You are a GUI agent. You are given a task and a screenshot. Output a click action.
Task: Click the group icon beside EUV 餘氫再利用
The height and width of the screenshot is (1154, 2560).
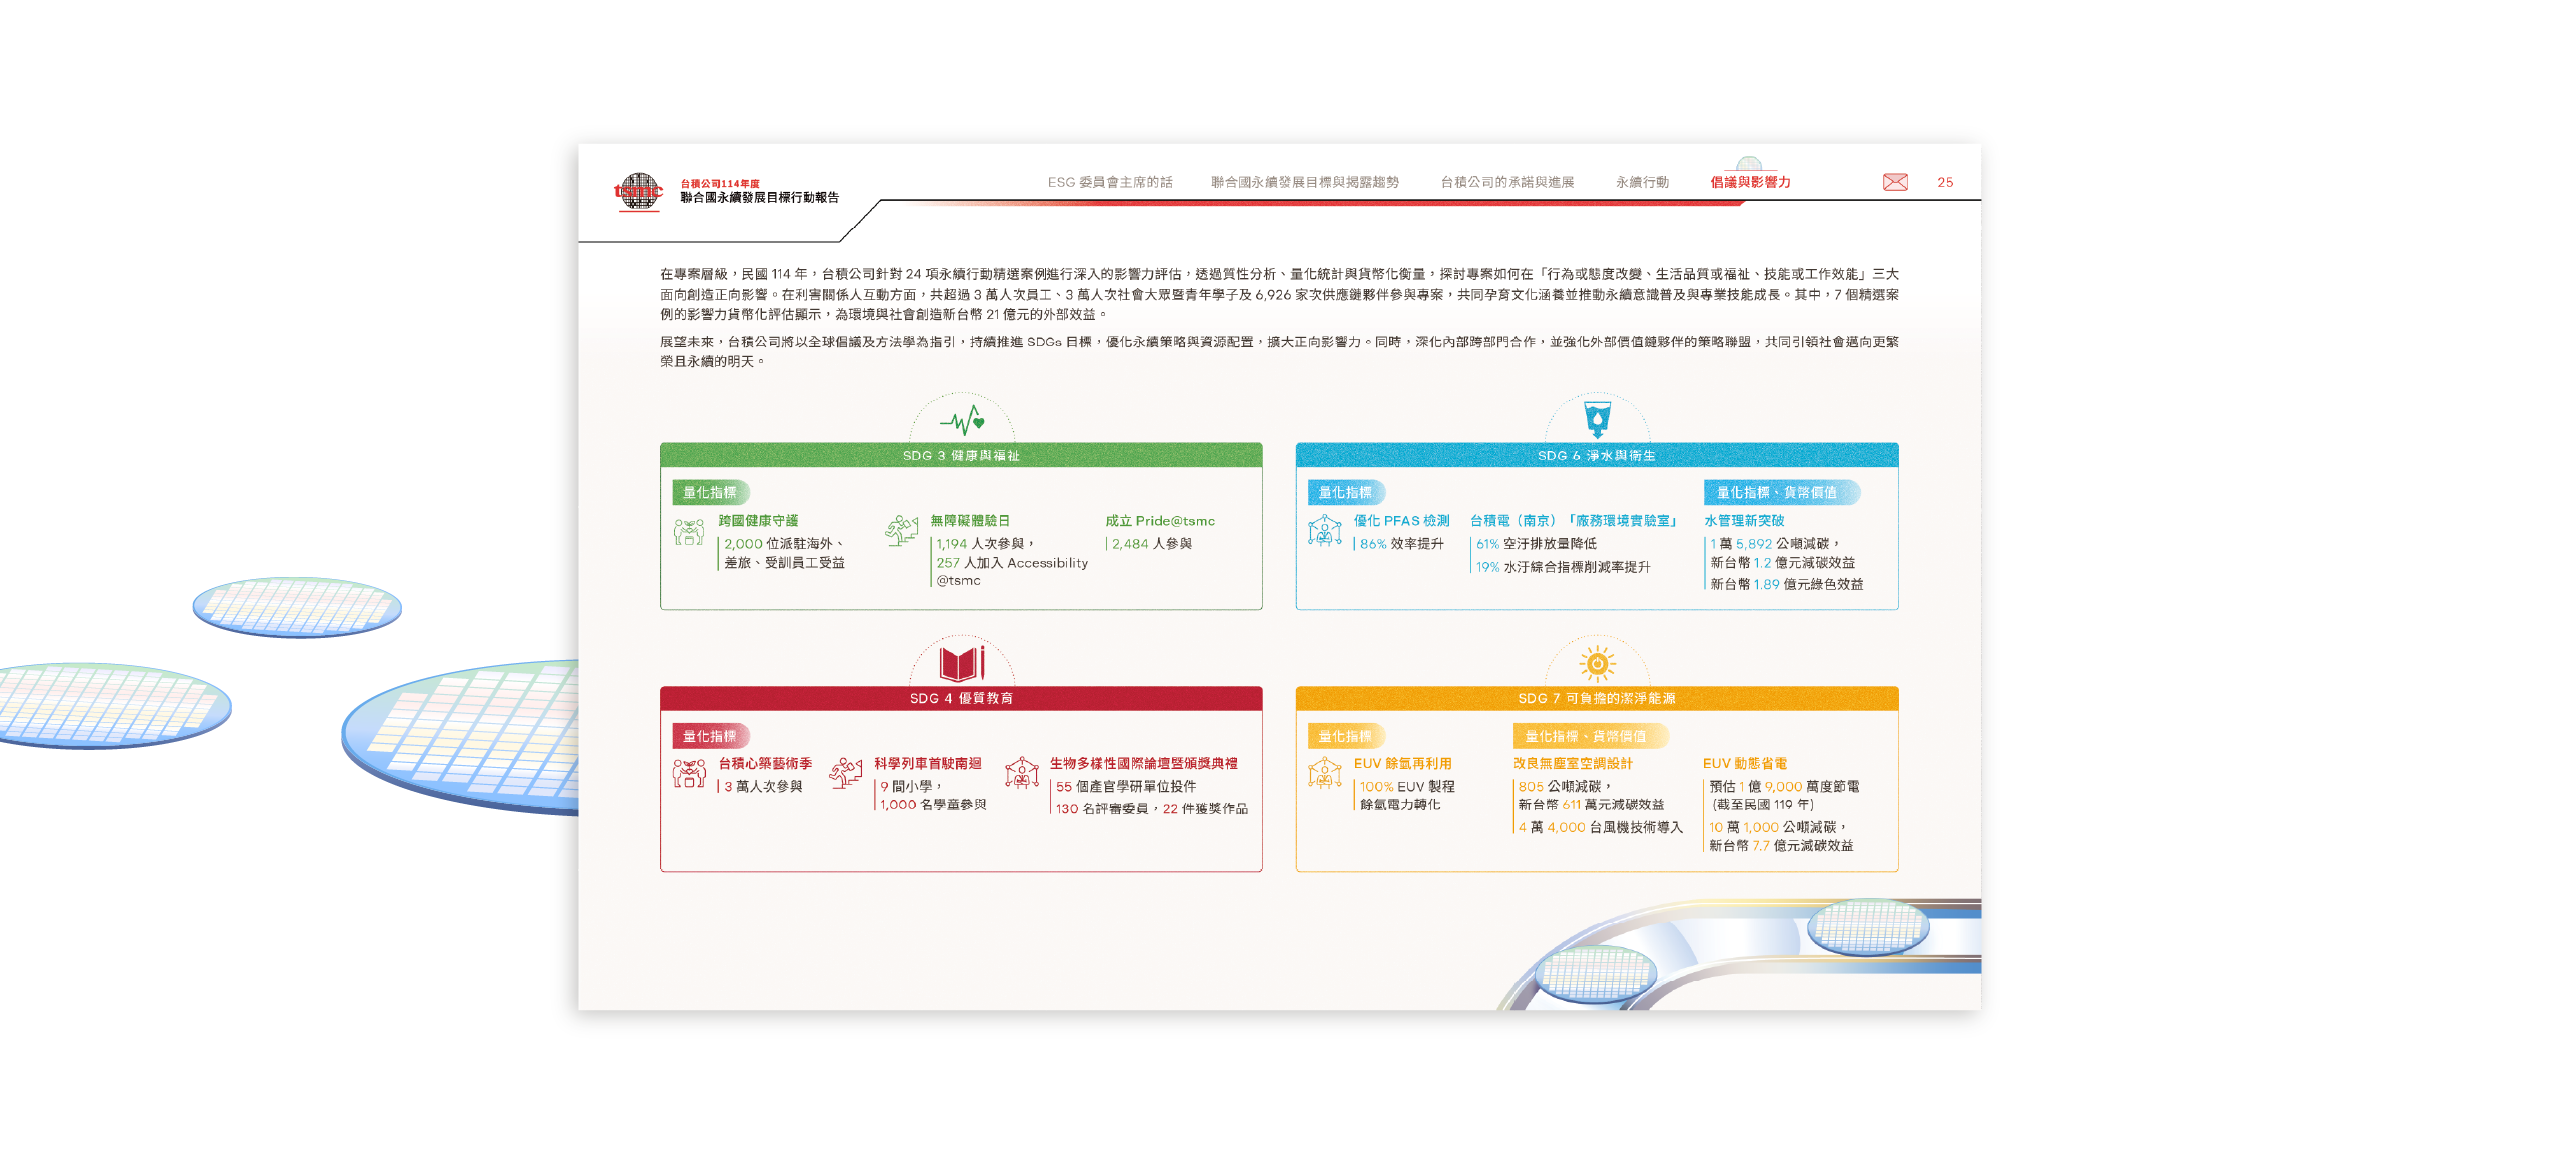(1325, 772)
